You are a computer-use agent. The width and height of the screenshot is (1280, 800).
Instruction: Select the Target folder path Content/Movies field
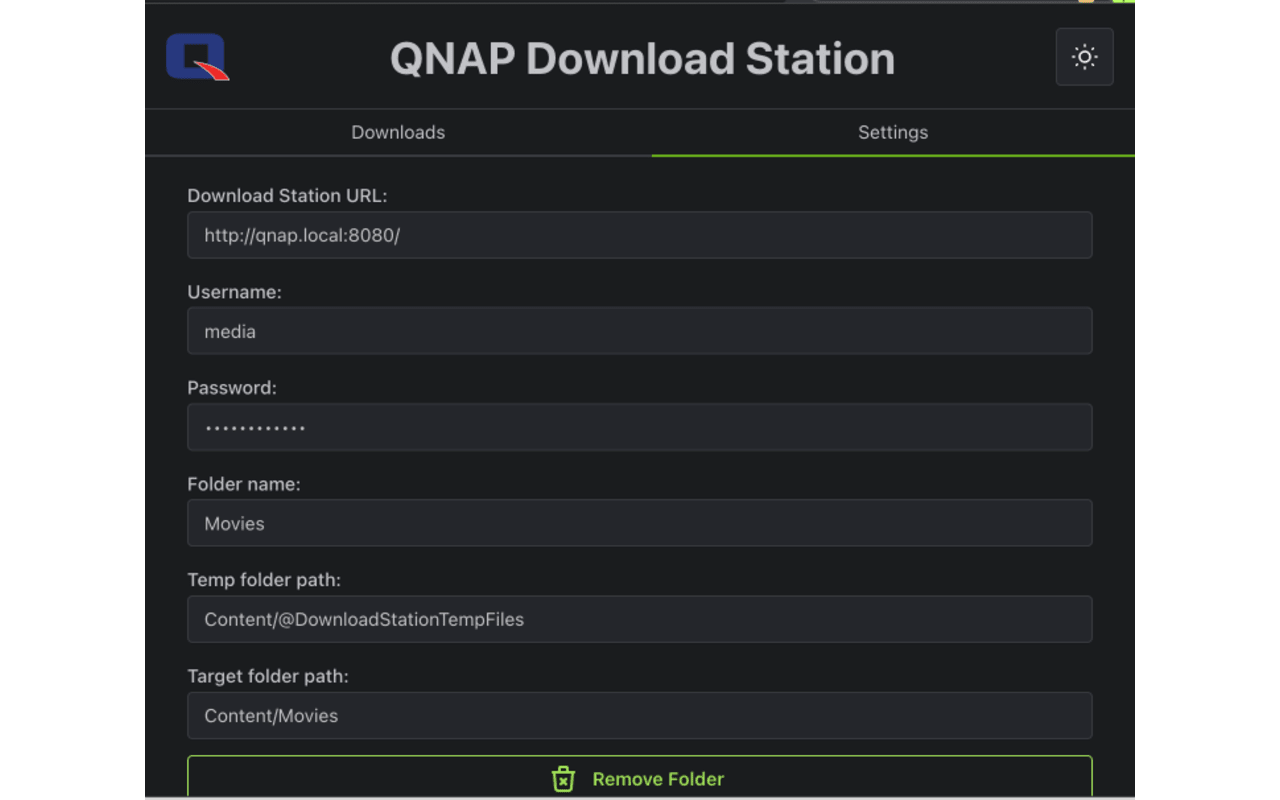tap(640, 716)
